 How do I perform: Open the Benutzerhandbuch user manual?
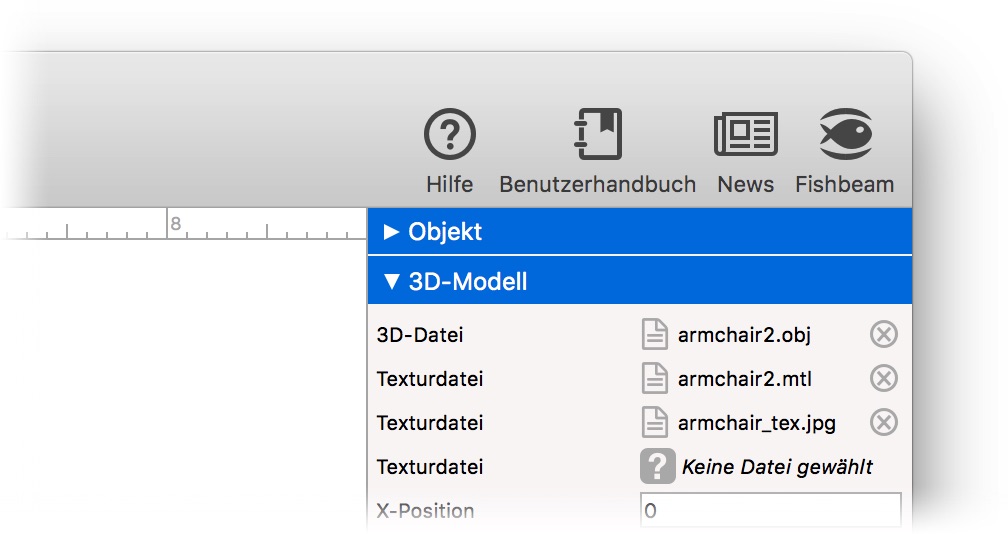[597, 134]
